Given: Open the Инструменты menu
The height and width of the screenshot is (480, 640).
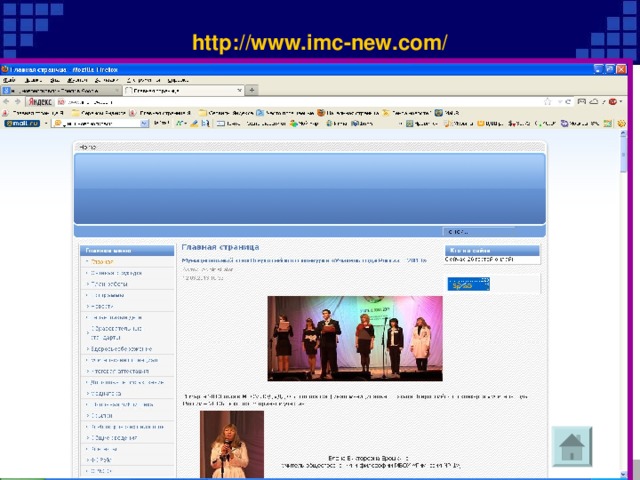Looking at the screenshot, I should (x=143, y=80).
